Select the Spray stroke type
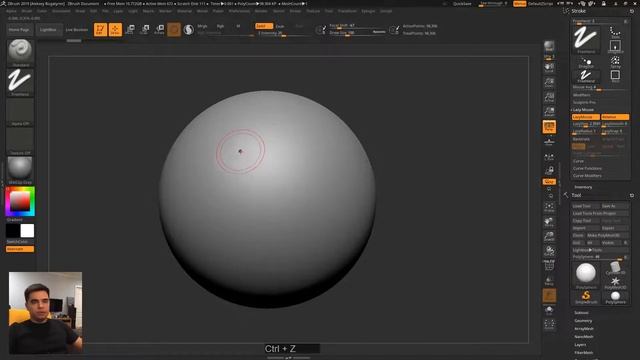Viewport: 640px width, 360px height. point(615,62)
